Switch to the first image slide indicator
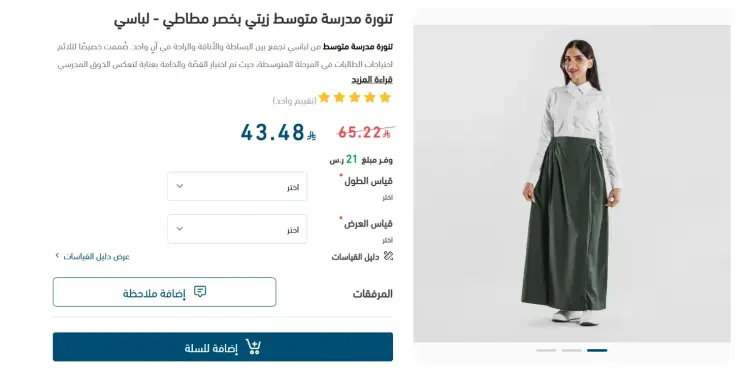750x370 pixels. pyautogui.click(x=546, y=350)
